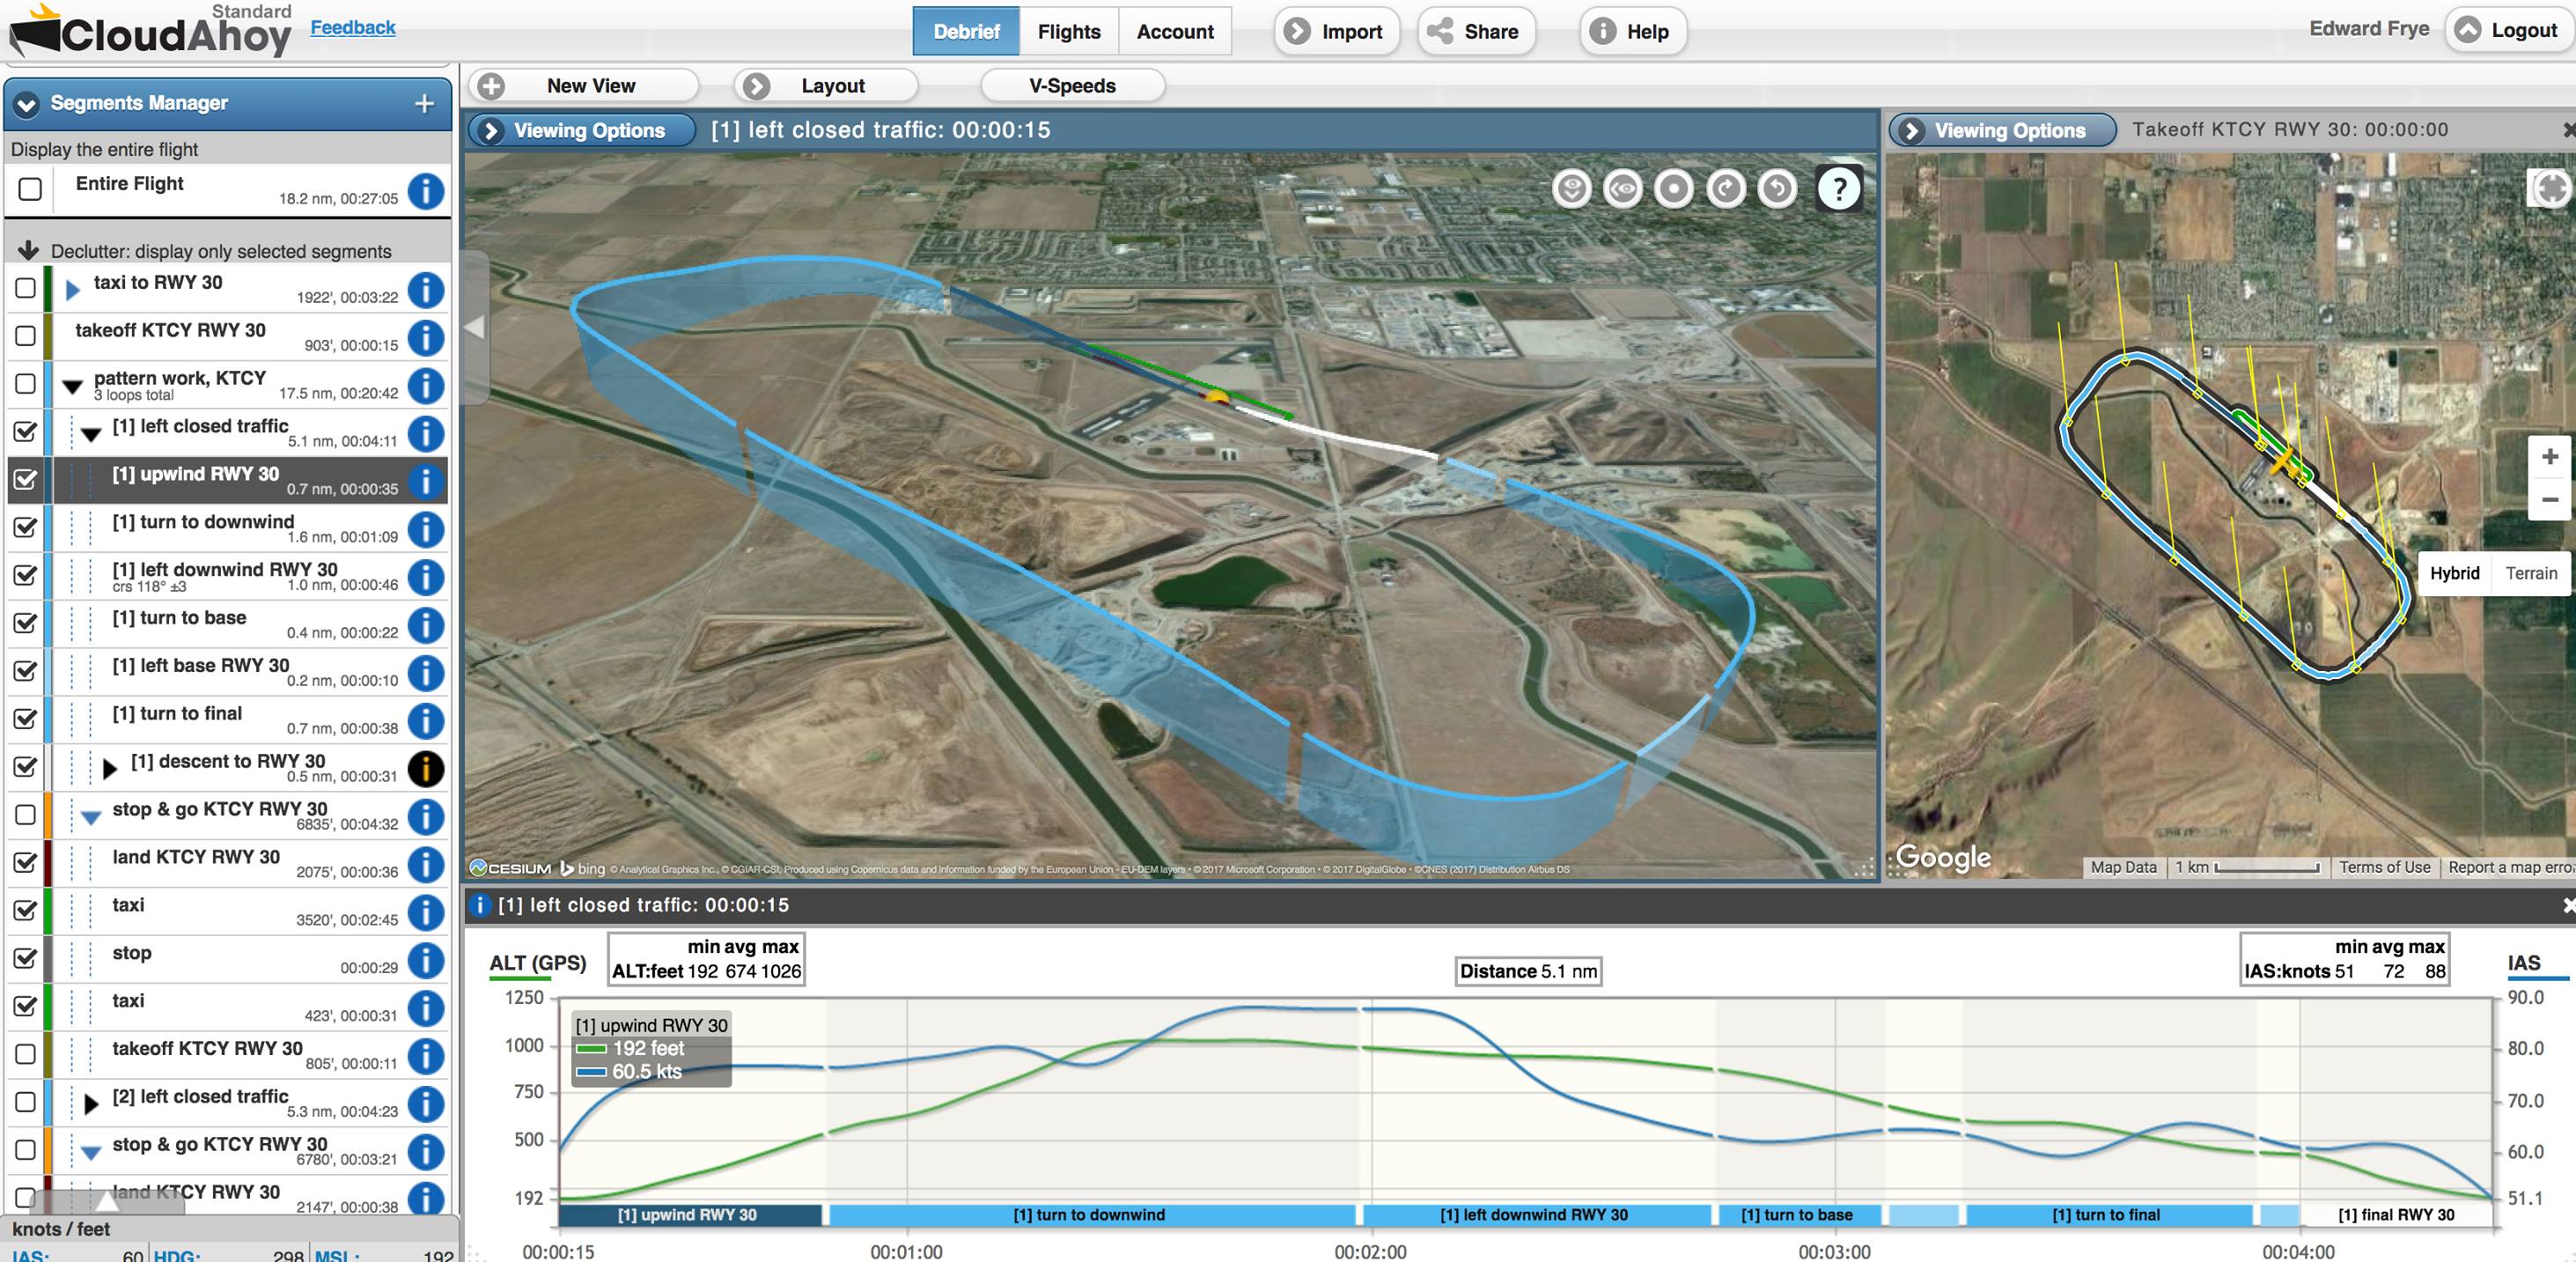Switch to the Flights tab
The height and width of the screenshot is (1262, 2576).
pyautogui.click(x=1068, y=31)
